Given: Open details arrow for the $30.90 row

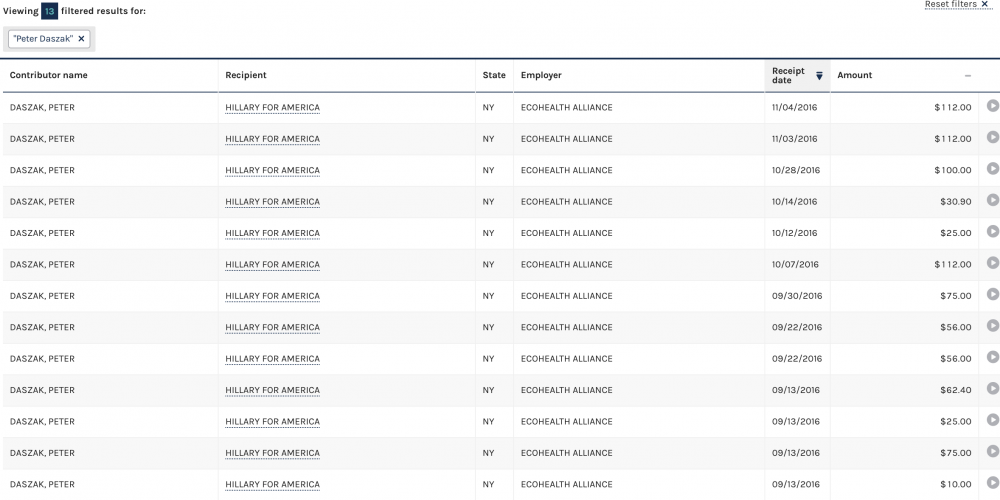Looking at the screenshot, I should [x=992, y=201].
